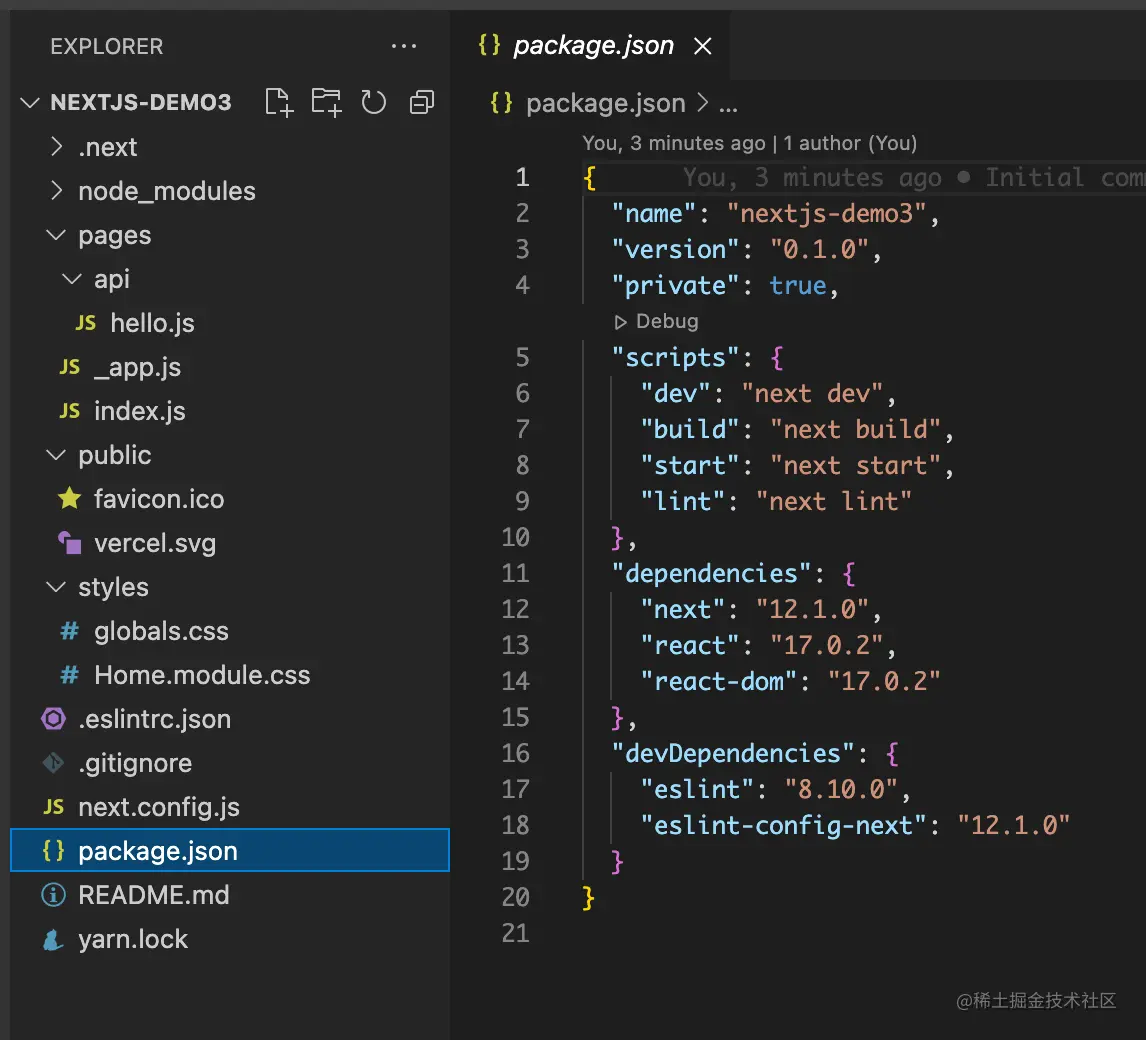Screen dimensions: 1146x1040
Task: Click the git blame author annotation
Action: click(x=749, y=143)
